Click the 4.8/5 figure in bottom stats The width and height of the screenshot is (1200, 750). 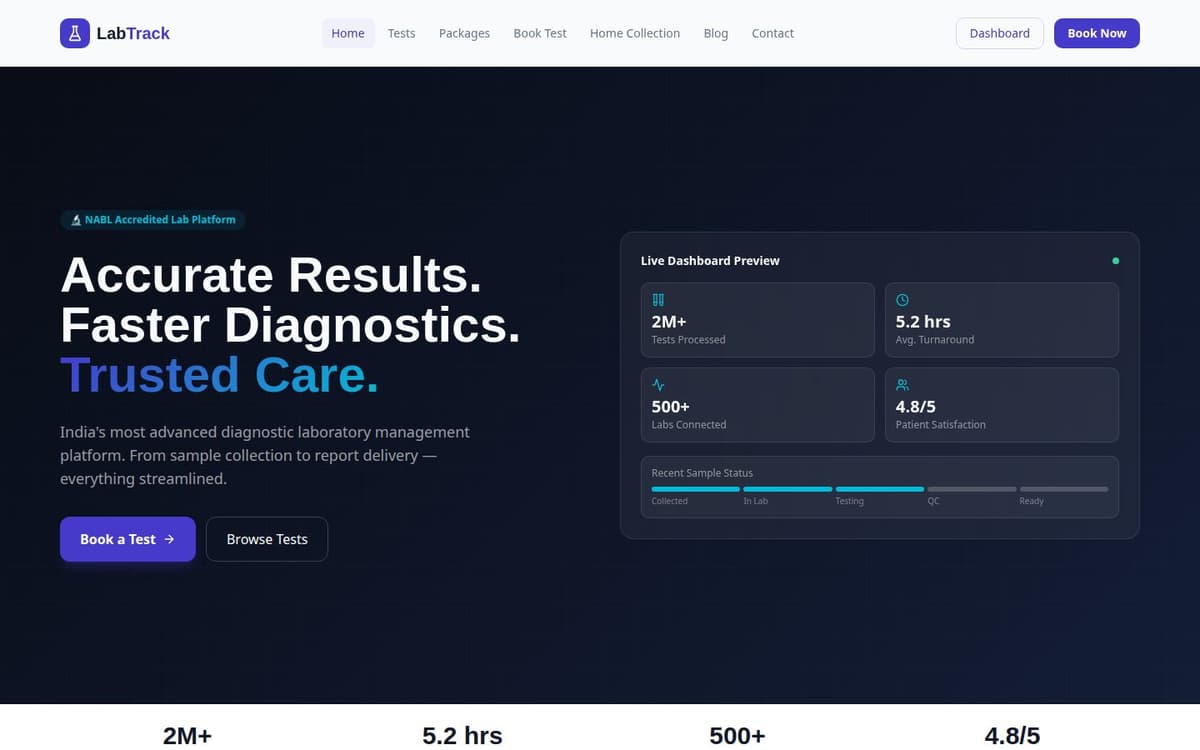[1012, 736]
